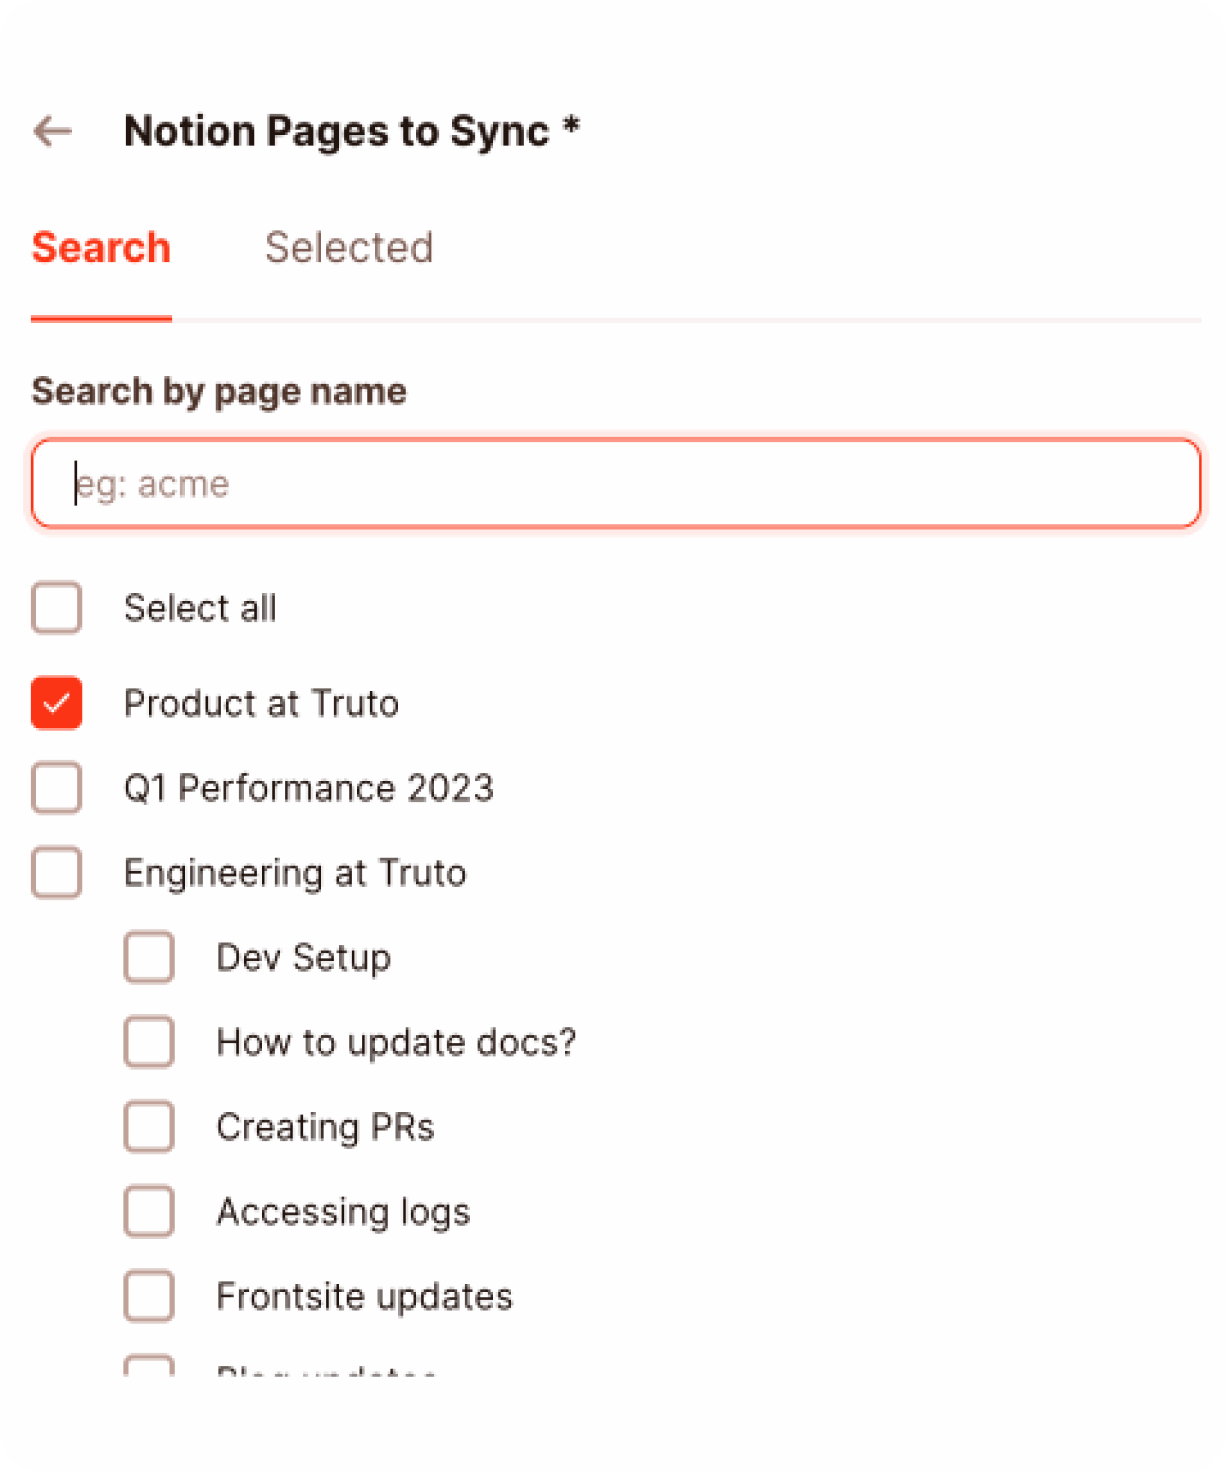Select the Dev Setup checkbox
Image resolution: width=1226 pixels, height=1472 pixels.
[x=149, y=957]
